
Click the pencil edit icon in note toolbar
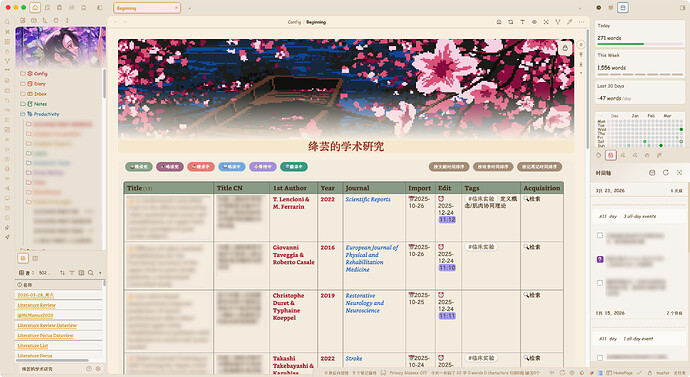coord(569,22)
